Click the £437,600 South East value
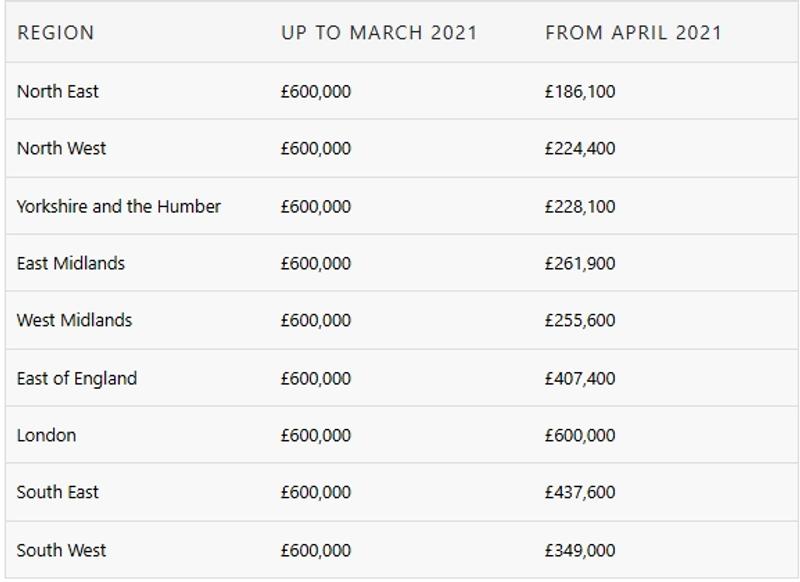This screenshot has height=582, width=800. point(580,492)
